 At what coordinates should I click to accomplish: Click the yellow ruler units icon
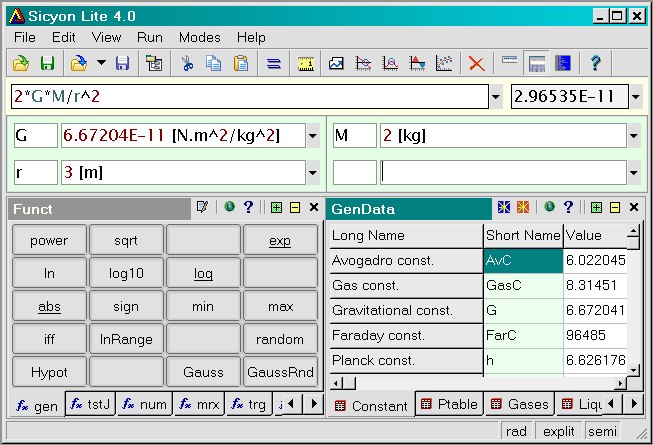coord(306,63)
